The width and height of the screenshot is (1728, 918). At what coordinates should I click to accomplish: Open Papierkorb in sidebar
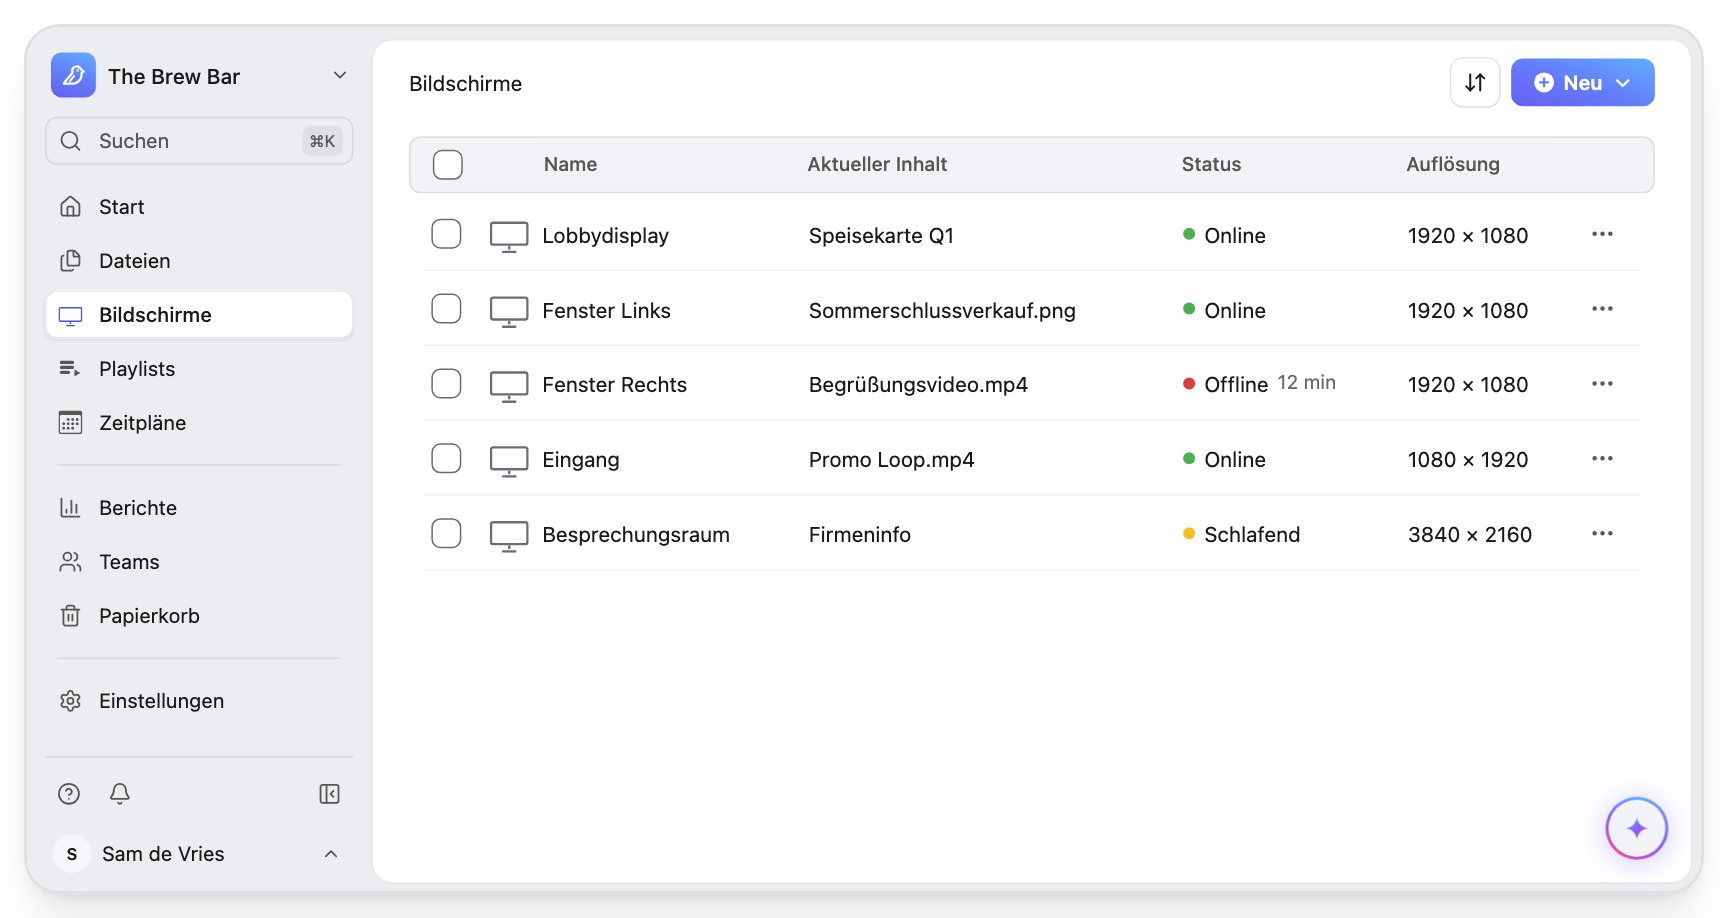pos(199,616)
